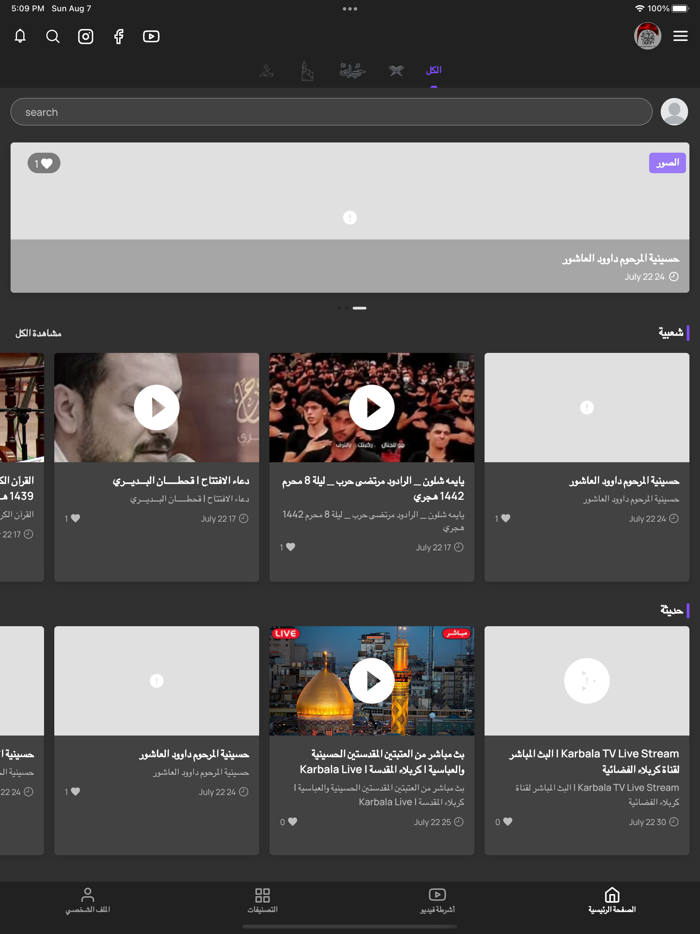Play the Karbala Live golden dome stream

click(x=372, y=680)
